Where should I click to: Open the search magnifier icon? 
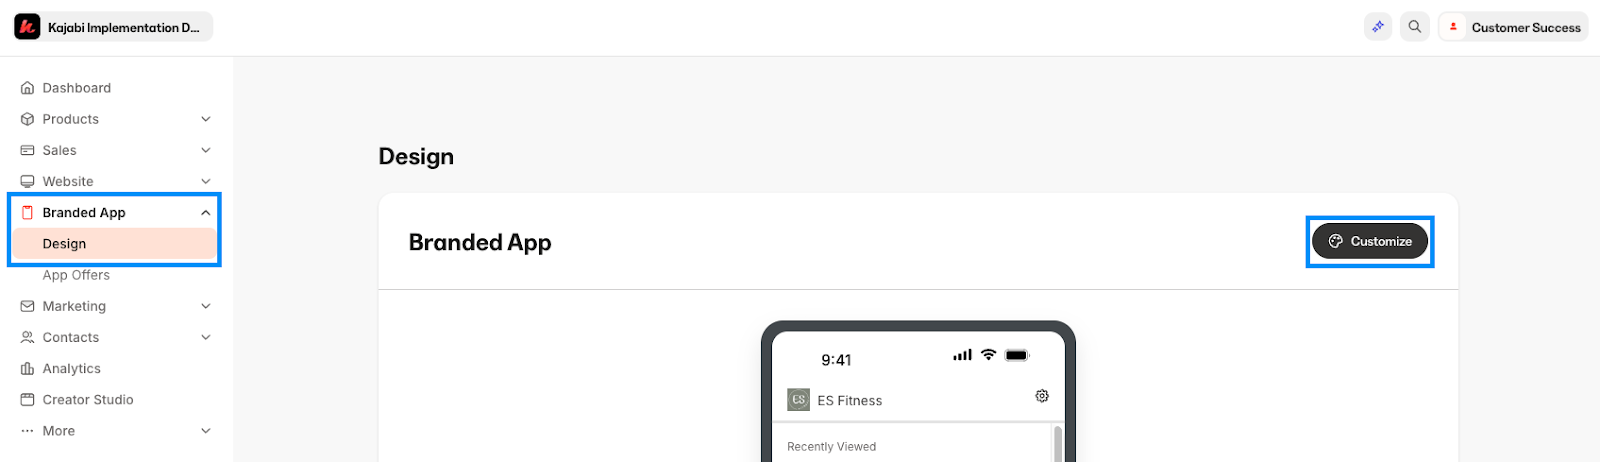coord(1414,27)
